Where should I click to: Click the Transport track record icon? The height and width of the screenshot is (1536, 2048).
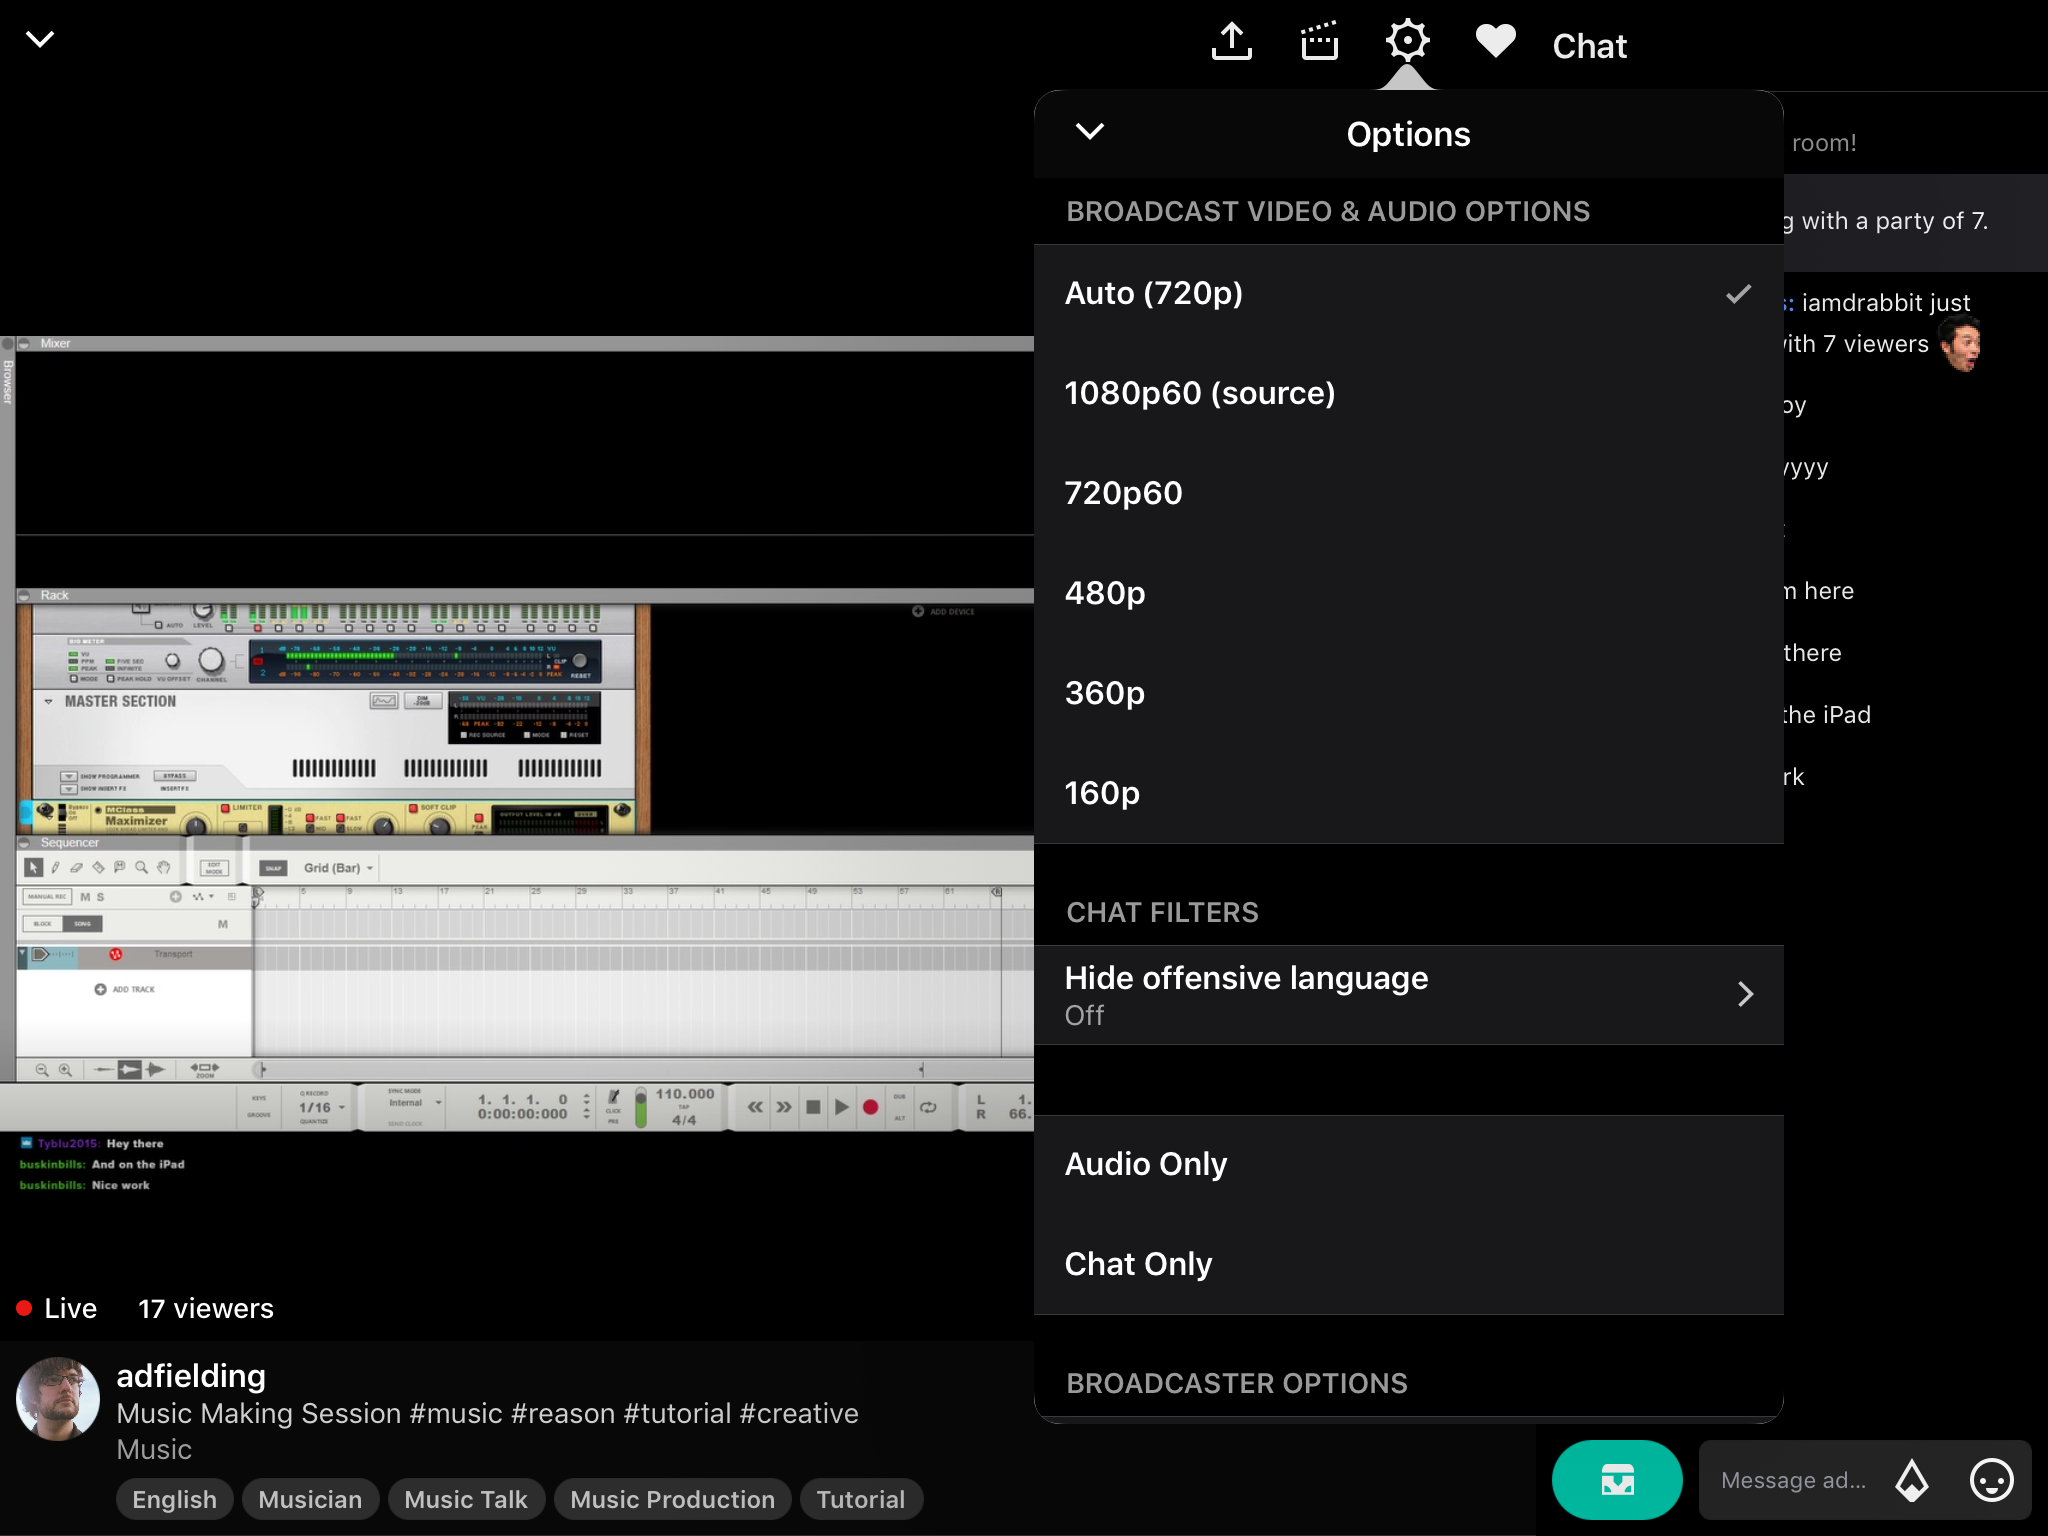tap(115, 954)
